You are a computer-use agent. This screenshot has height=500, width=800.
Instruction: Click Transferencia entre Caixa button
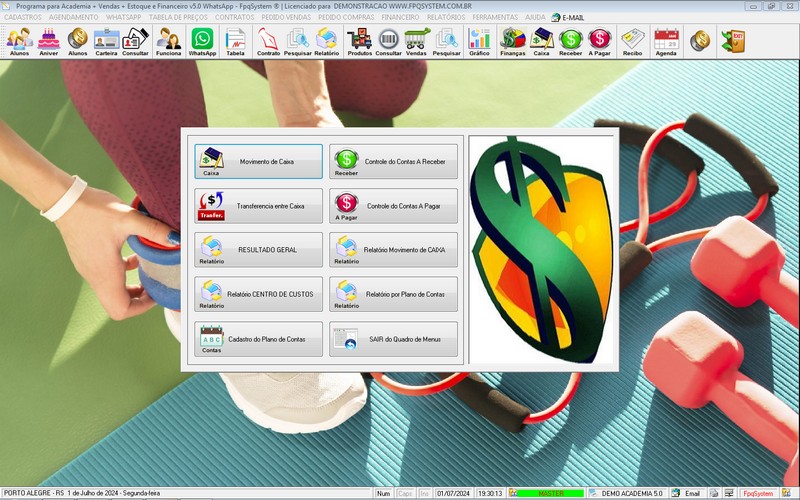pos(259,206)
